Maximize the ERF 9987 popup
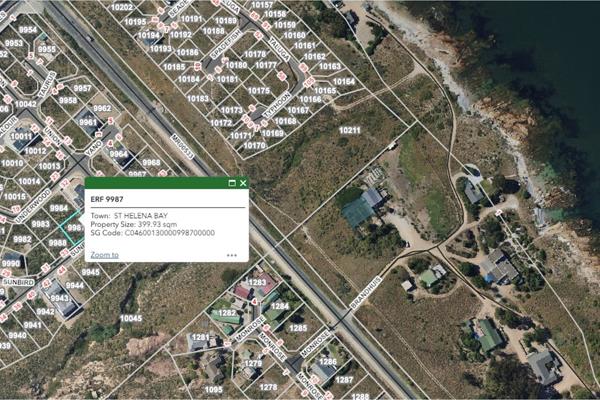Image resolution: width=600 pixels, height=400 pixels. pyautogui.click(x=232, y=183)
